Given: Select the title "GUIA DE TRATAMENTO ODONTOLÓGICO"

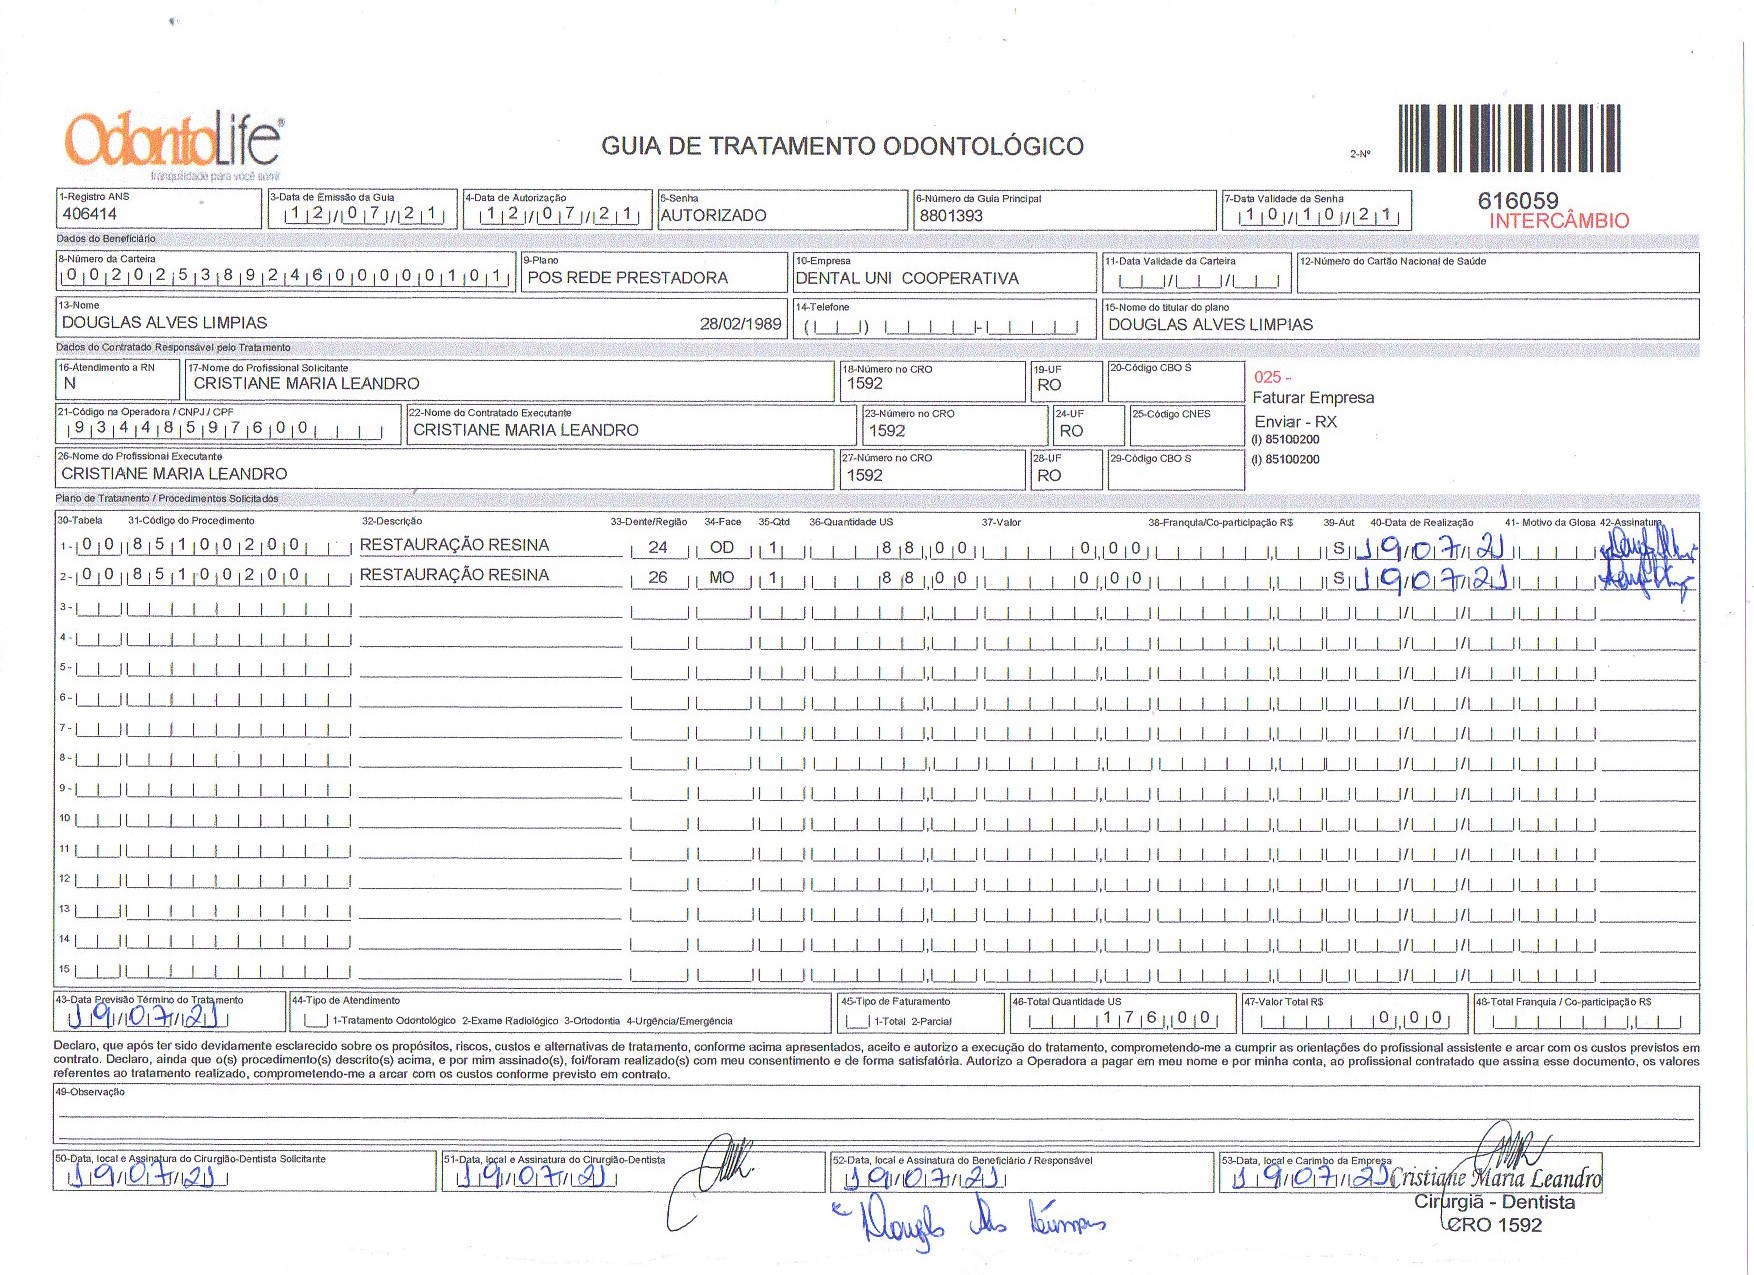Looking at the screenshot, I should (842, 146).
